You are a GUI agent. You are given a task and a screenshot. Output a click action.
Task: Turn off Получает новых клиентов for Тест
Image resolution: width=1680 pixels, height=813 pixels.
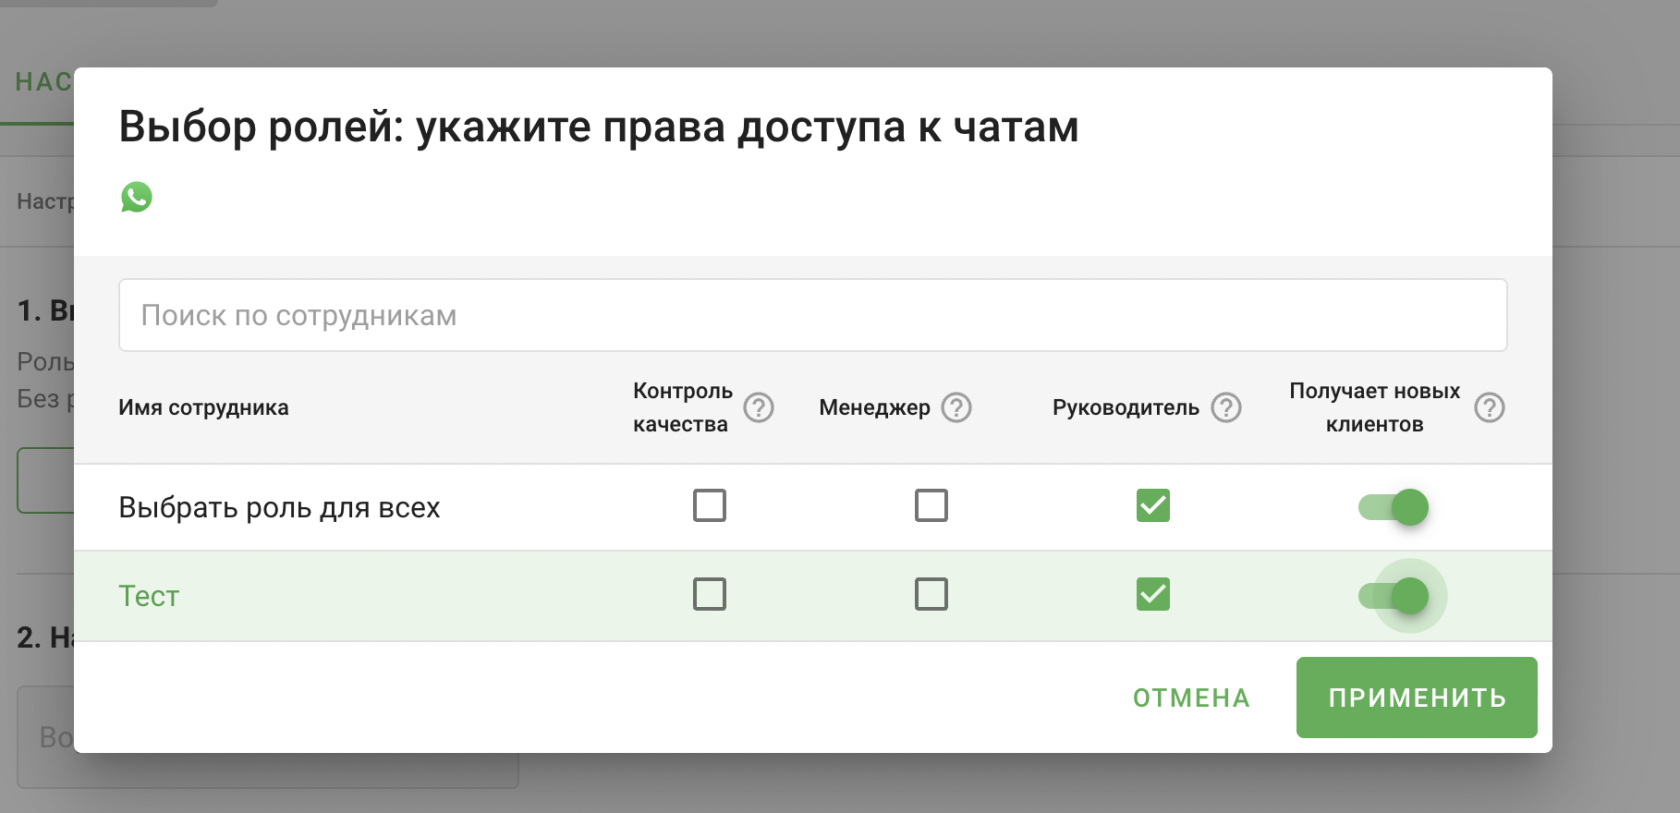point(1393,597)
